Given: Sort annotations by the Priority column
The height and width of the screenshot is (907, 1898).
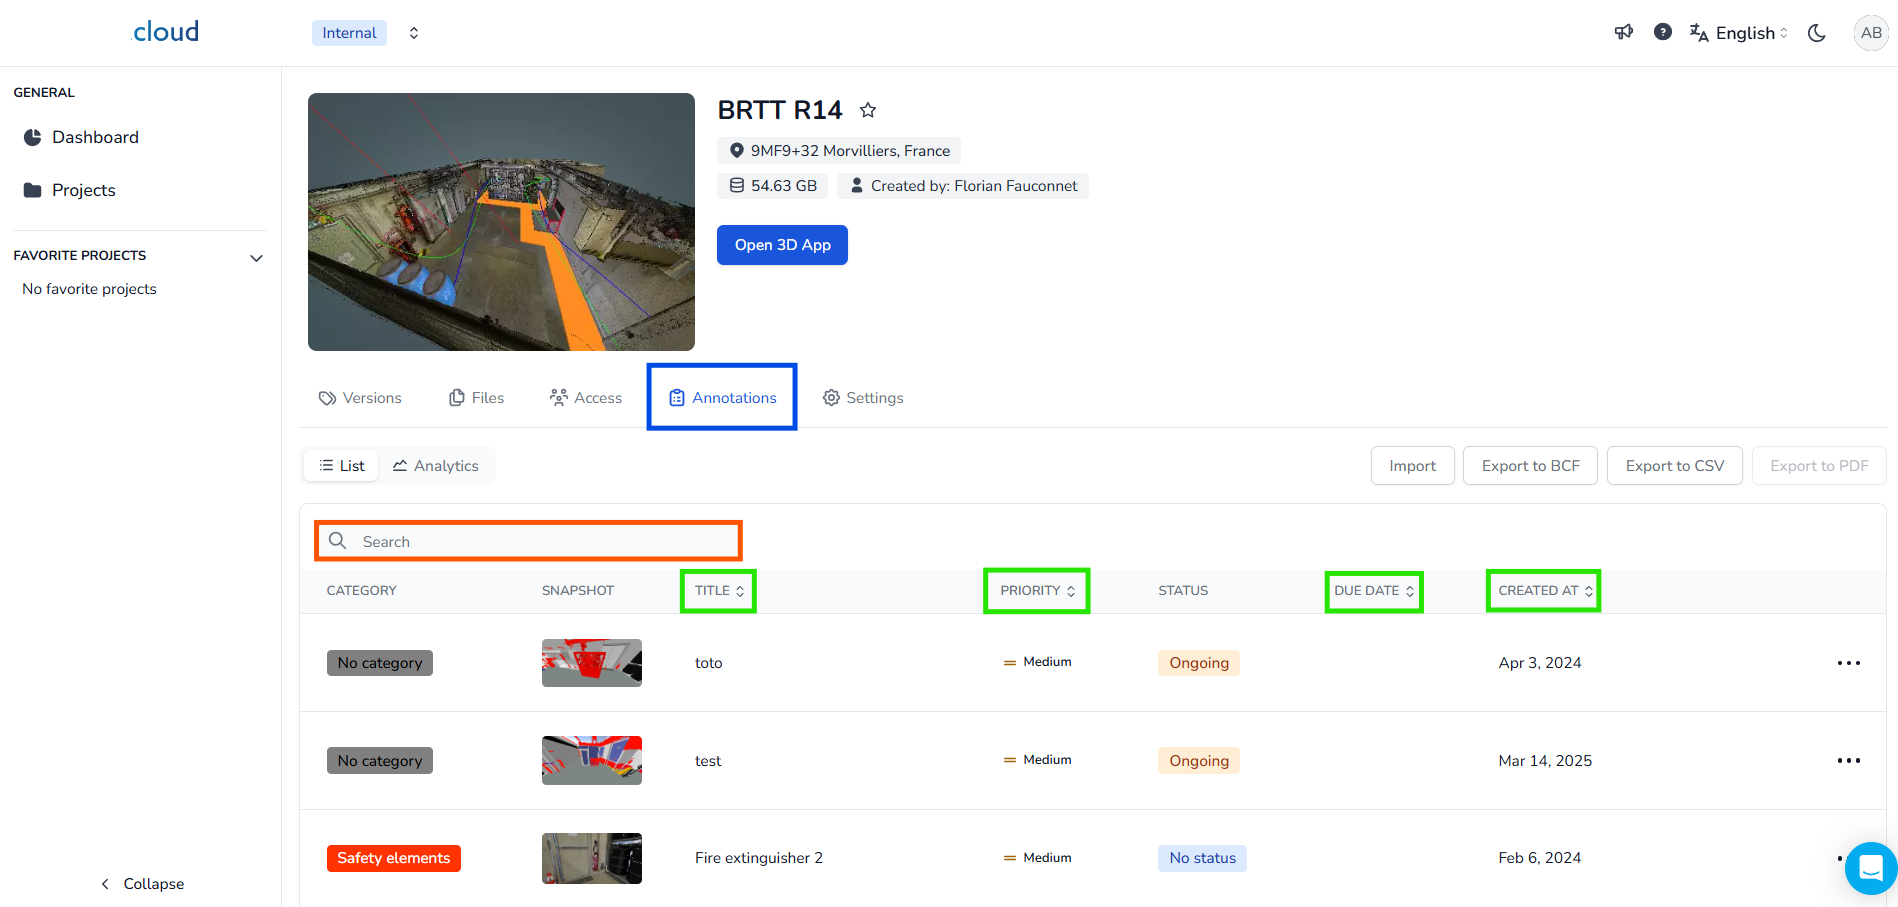Looking at the screenshot, I should (1037, 591).
